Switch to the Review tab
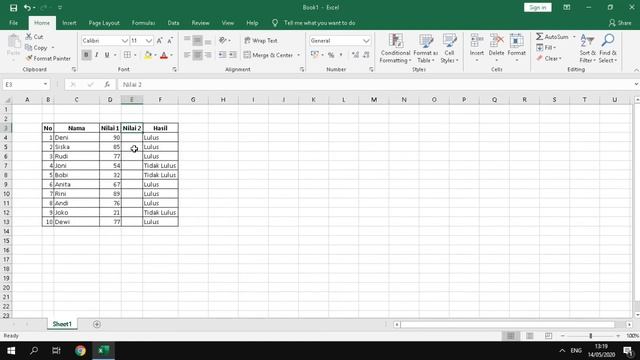The image size is (640, 360). coord(200,23)
